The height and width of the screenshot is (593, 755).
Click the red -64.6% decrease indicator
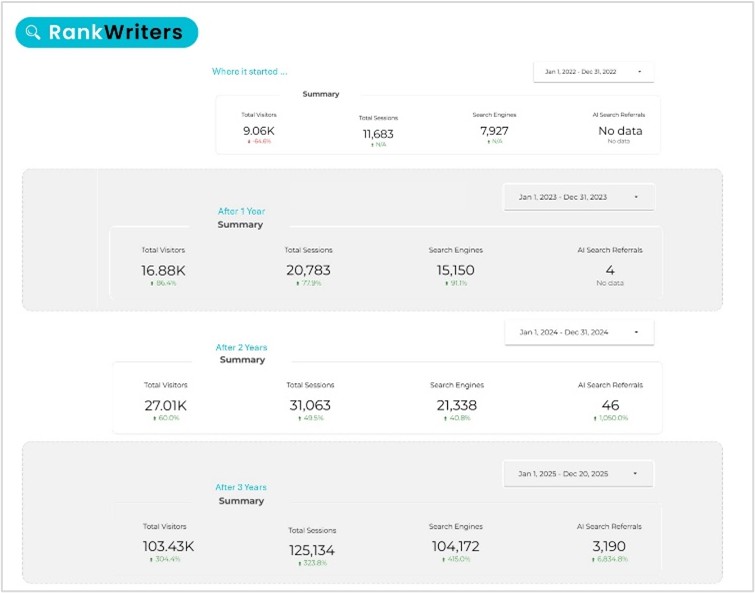[259, 141]
